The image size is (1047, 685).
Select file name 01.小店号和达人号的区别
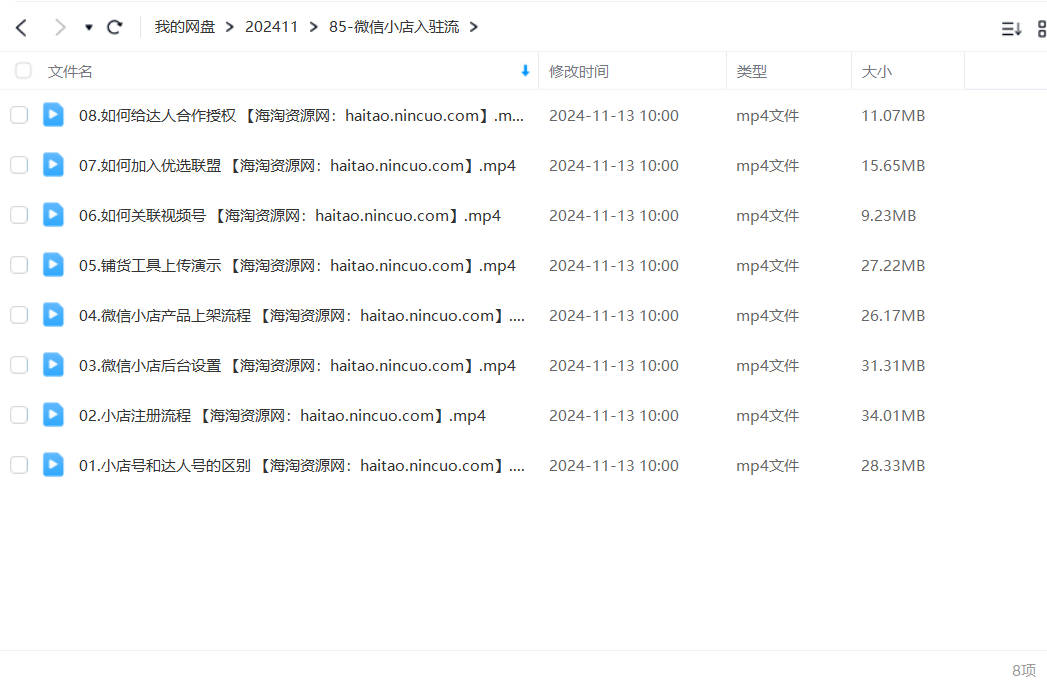click(x=302, y=466)
